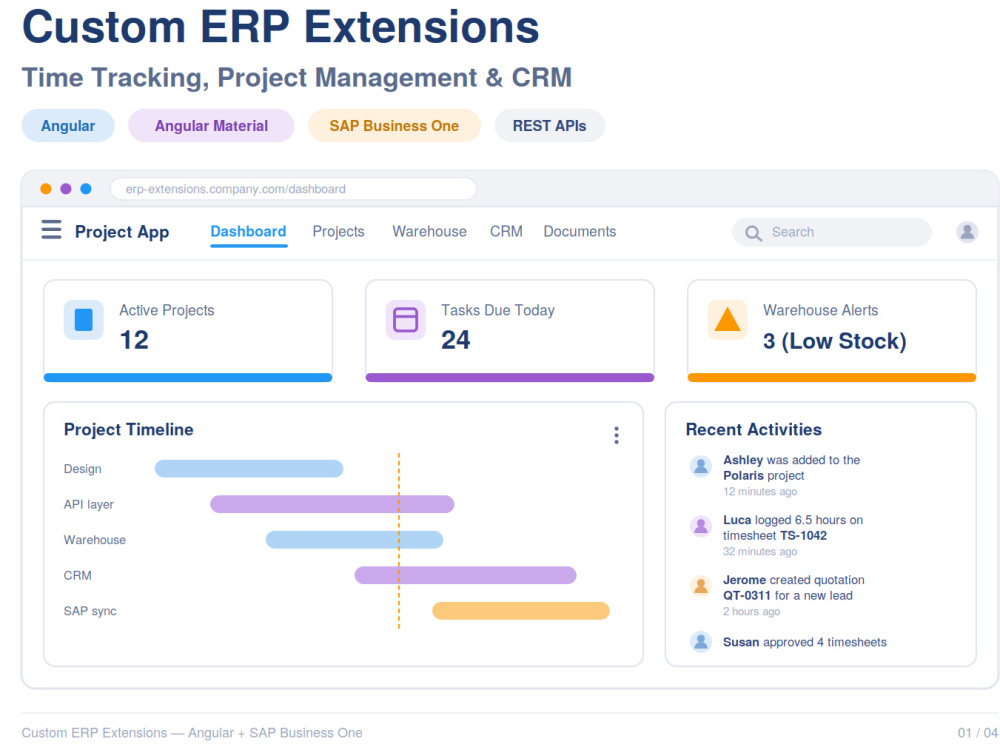Open the Projects tab
The height and width of the screenshot is (750, 1000).
click(x=339, y=232)
